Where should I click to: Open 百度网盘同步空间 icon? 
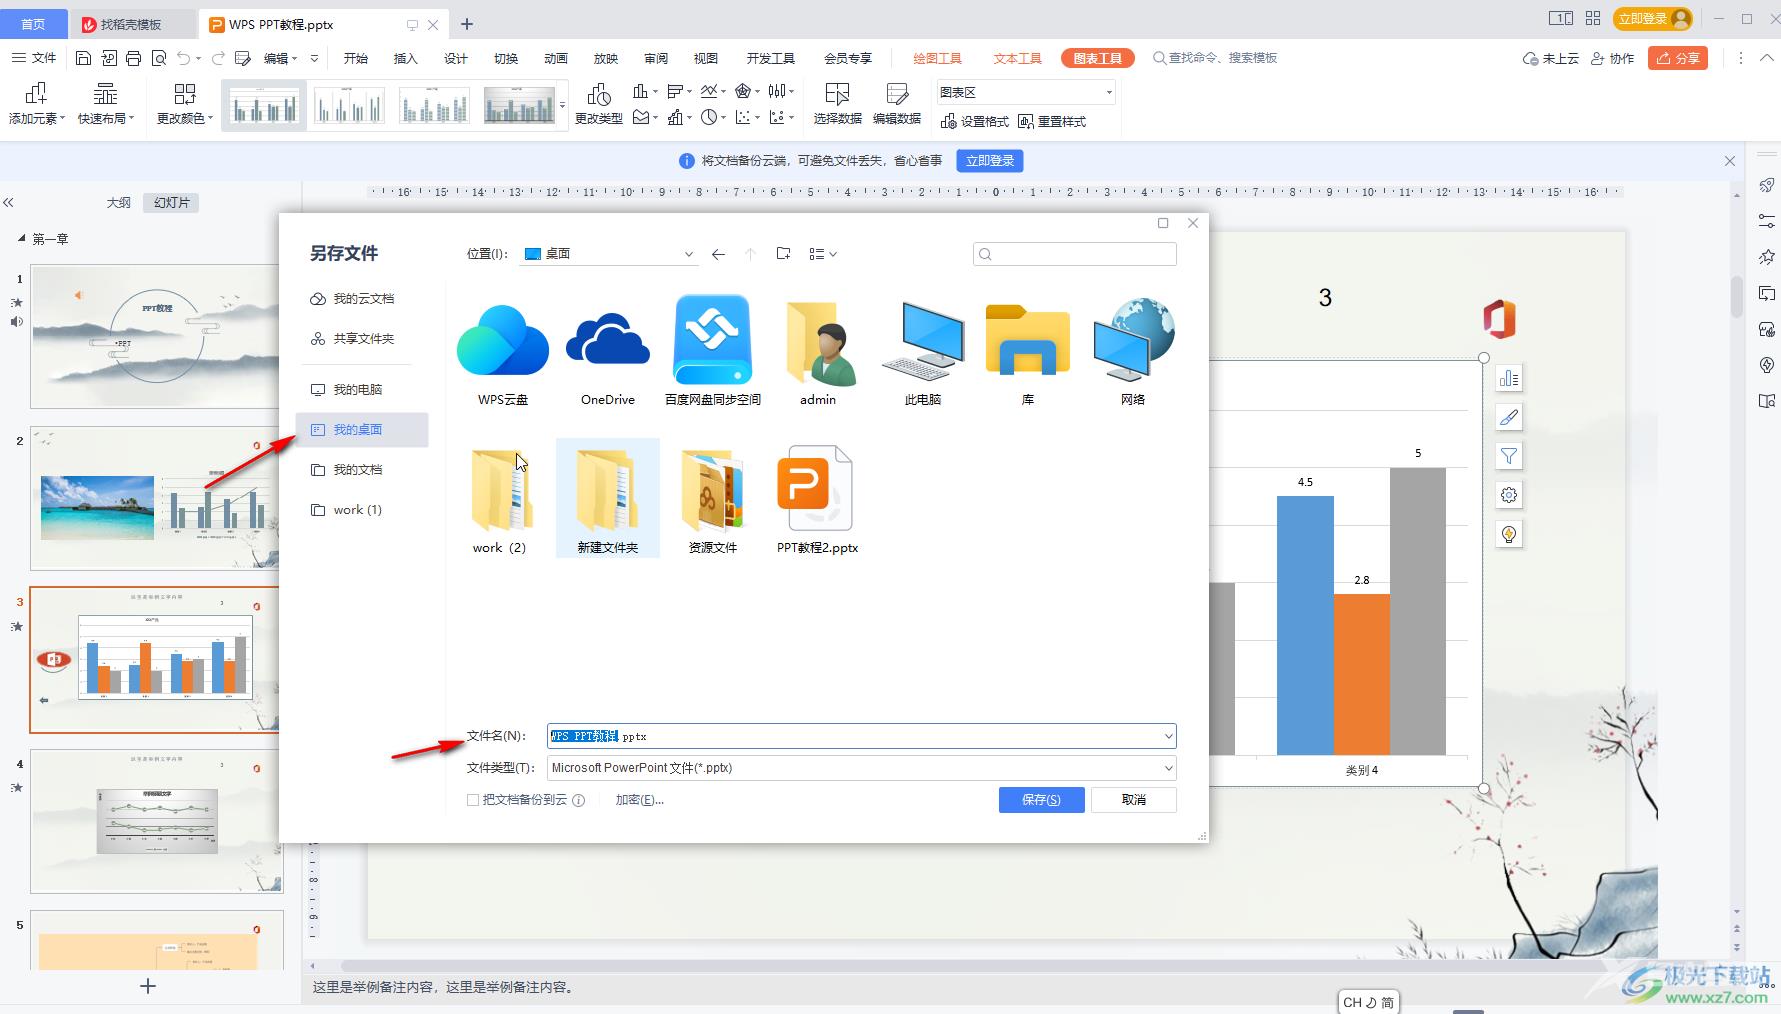(713, 341)
